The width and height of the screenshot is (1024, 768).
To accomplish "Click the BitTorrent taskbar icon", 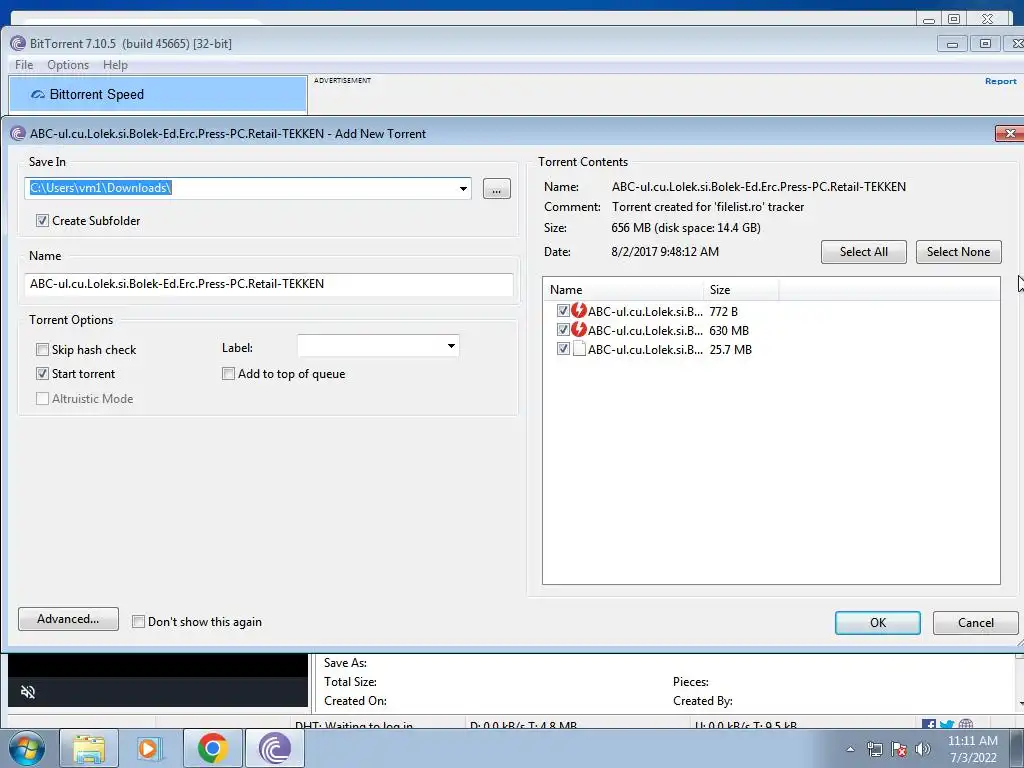I will 274,748.
